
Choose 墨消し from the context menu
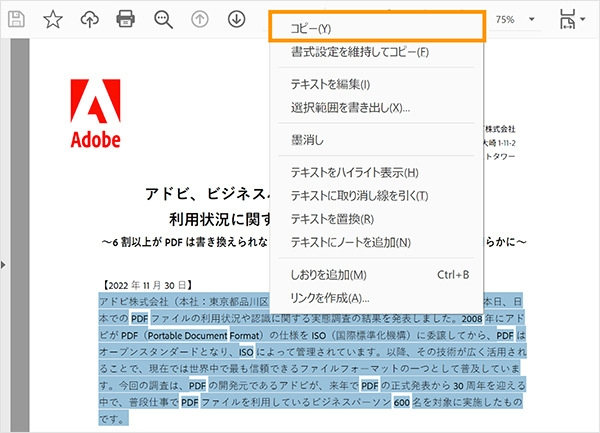(377, 140)
